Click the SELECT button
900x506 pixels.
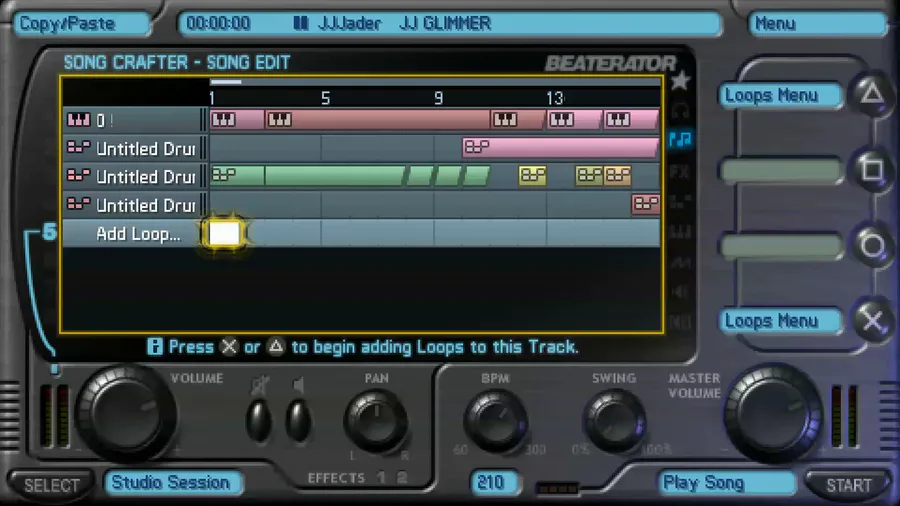click(x=52, y=485)
